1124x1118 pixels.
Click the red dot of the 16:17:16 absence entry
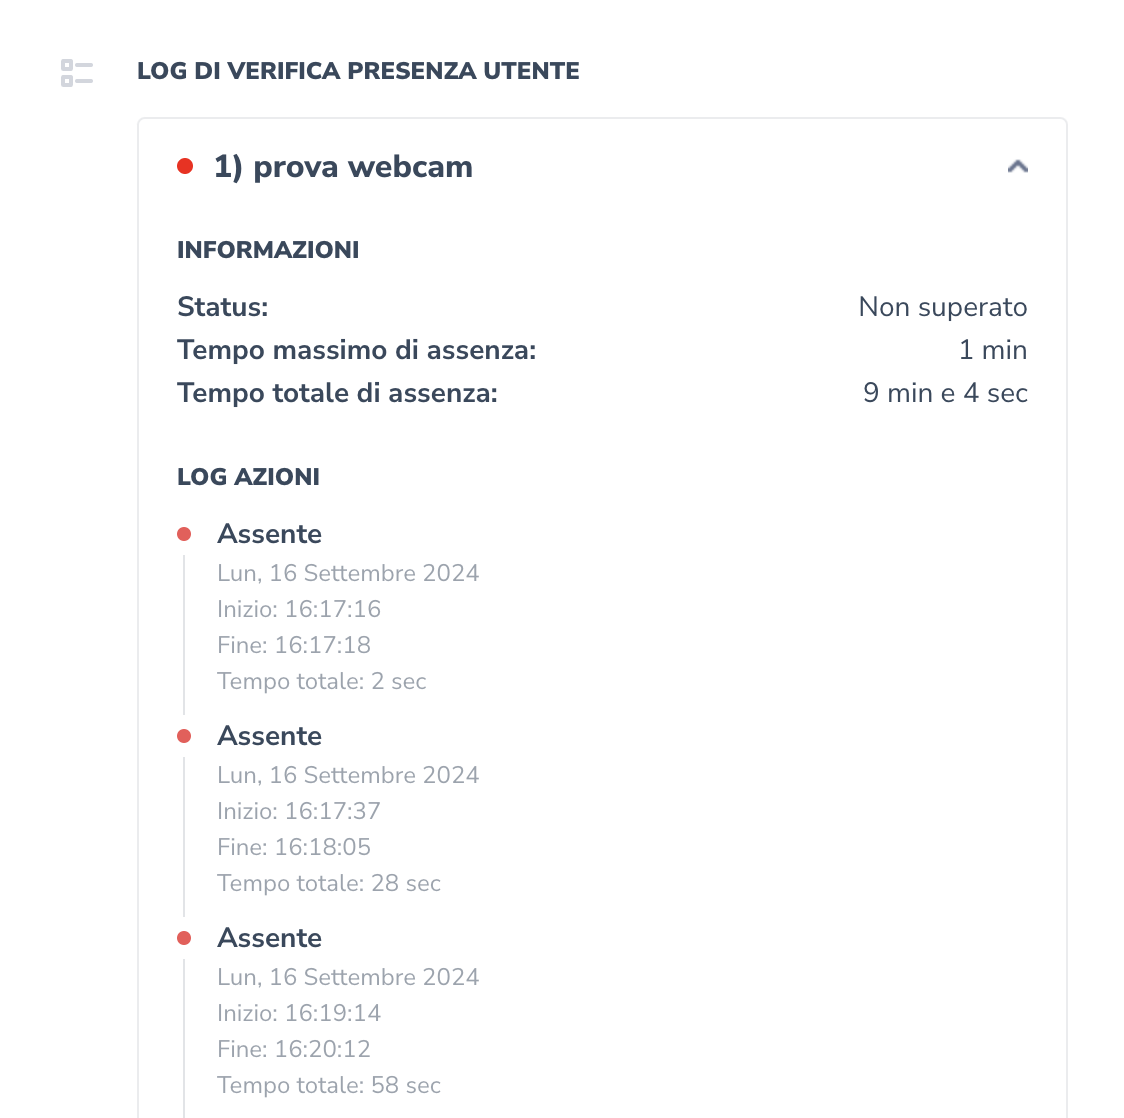coord(184,534)
